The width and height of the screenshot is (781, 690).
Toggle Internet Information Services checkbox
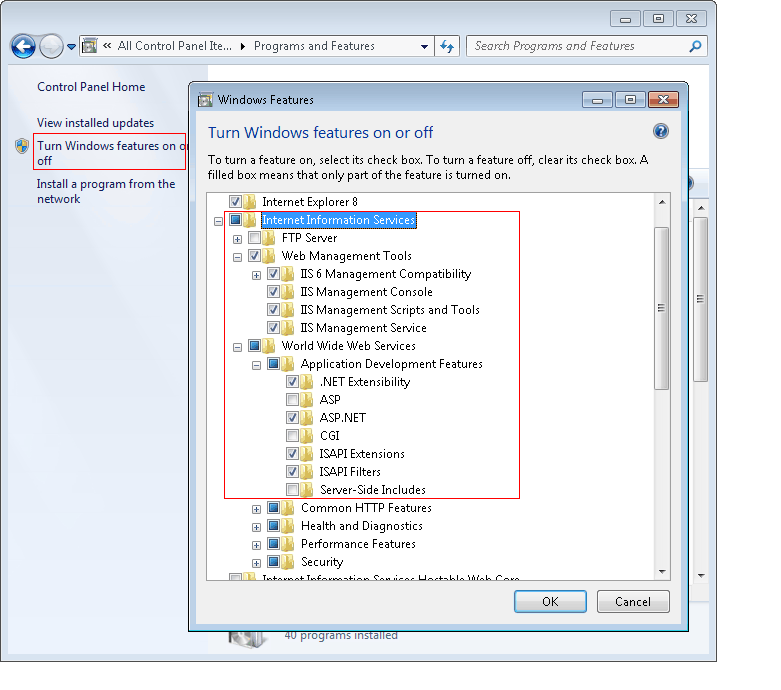(235, 220)
